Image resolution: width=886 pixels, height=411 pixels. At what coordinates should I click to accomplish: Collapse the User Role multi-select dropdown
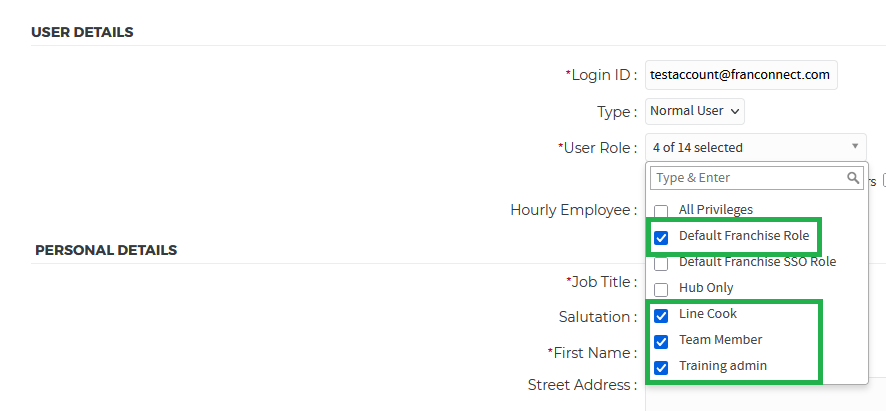(755, 147)
